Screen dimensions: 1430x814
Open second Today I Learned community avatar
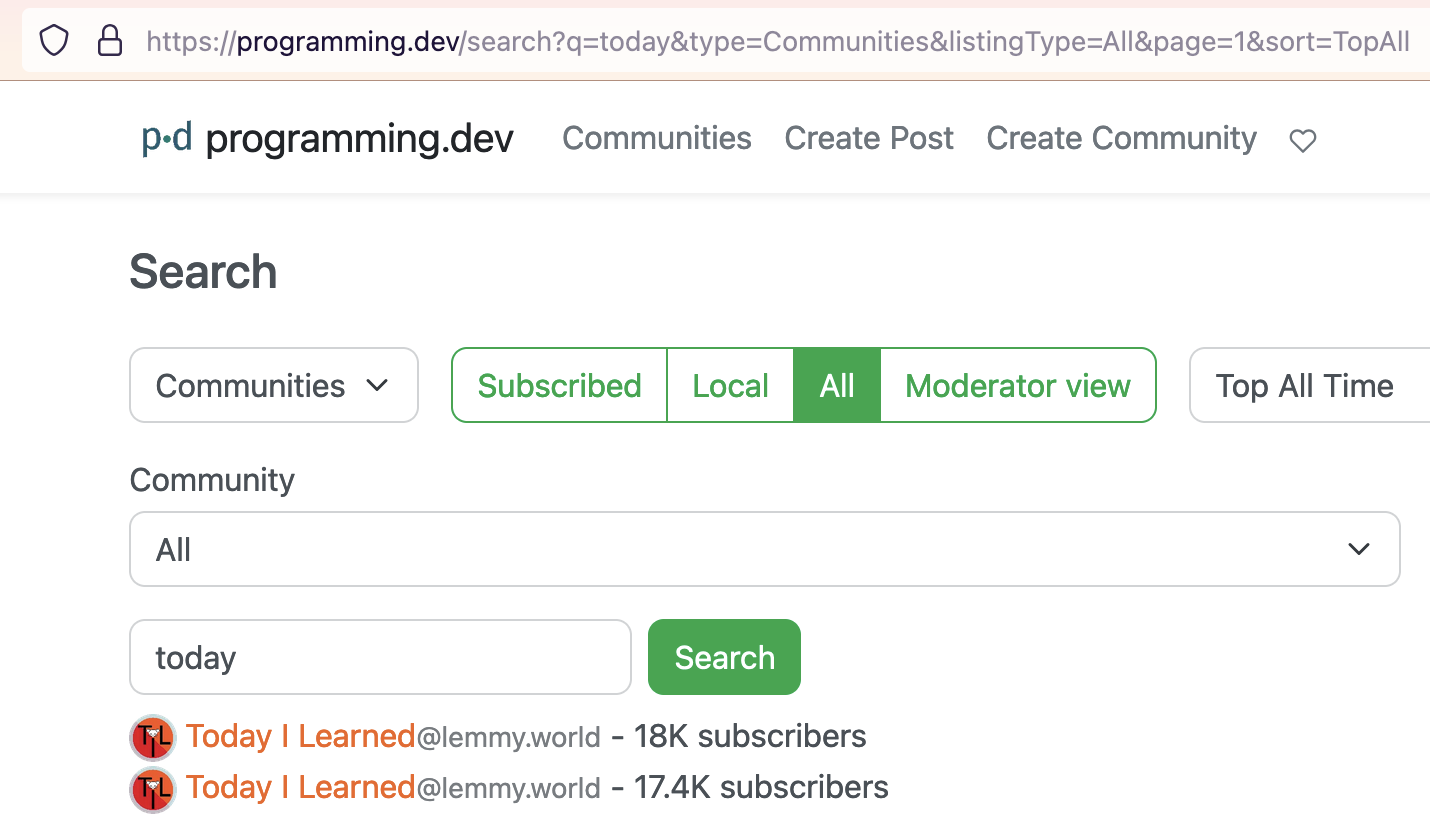pos(153,789)
